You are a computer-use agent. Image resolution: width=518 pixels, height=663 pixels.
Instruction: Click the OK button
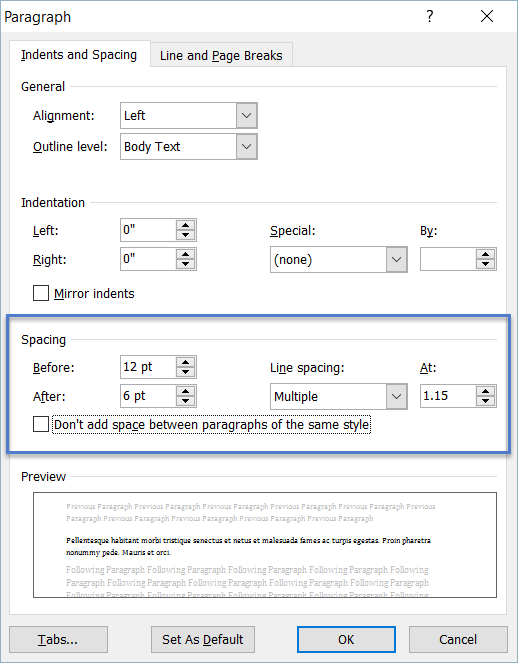pos(346,639)
